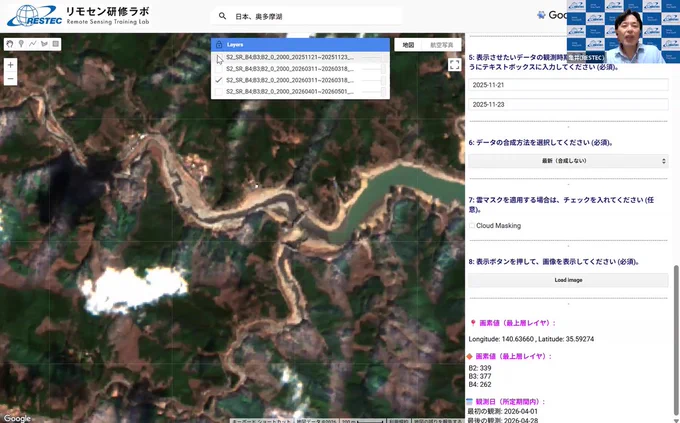Click the RESTEC globe logo
680x423 pixels.
point(34,16)
